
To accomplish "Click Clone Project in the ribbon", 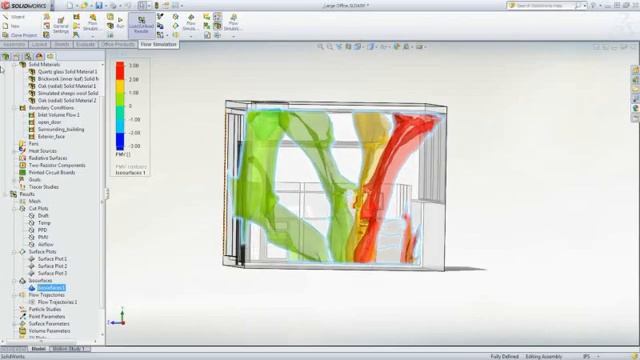I will [x=20, y=35].
